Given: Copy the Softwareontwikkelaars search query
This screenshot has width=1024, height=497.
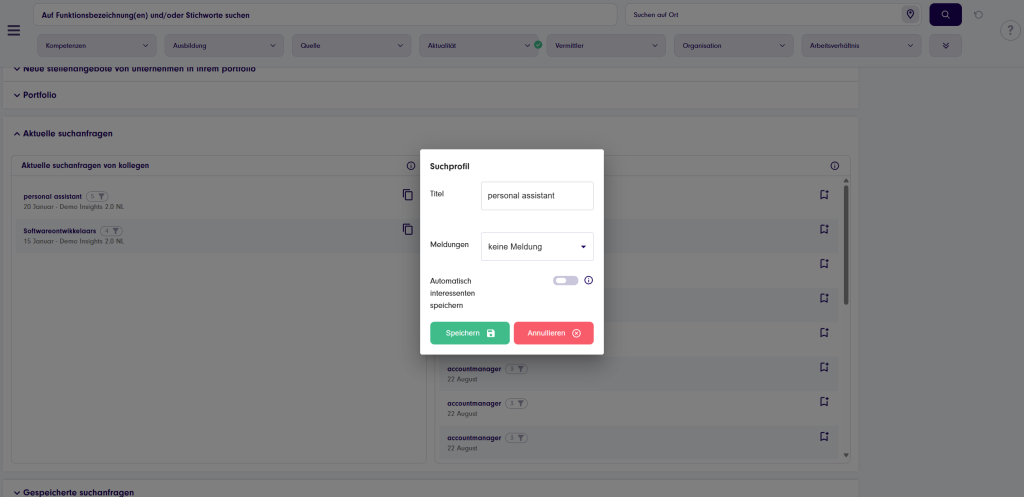Looking at the screenshot, I should (x=407, y=229).
